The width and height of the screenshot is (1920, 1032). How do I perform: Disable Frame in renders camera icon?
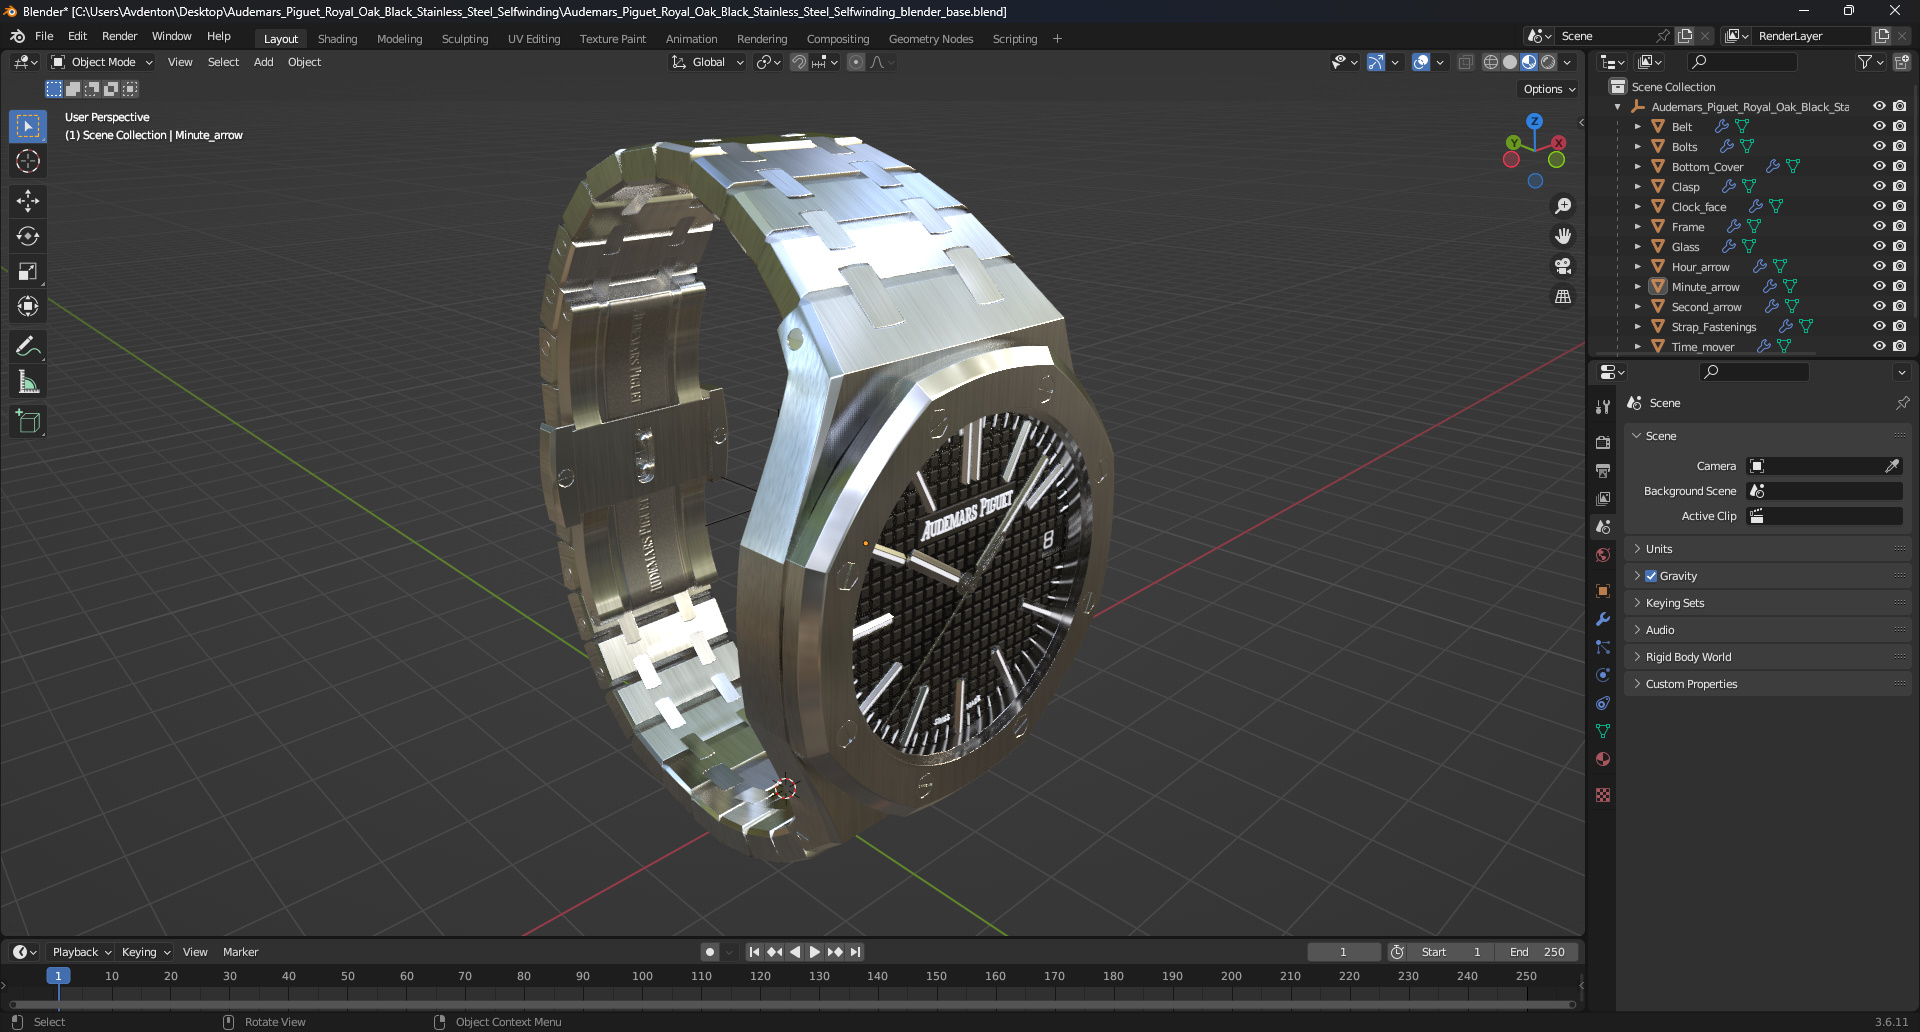[1899, 226]
